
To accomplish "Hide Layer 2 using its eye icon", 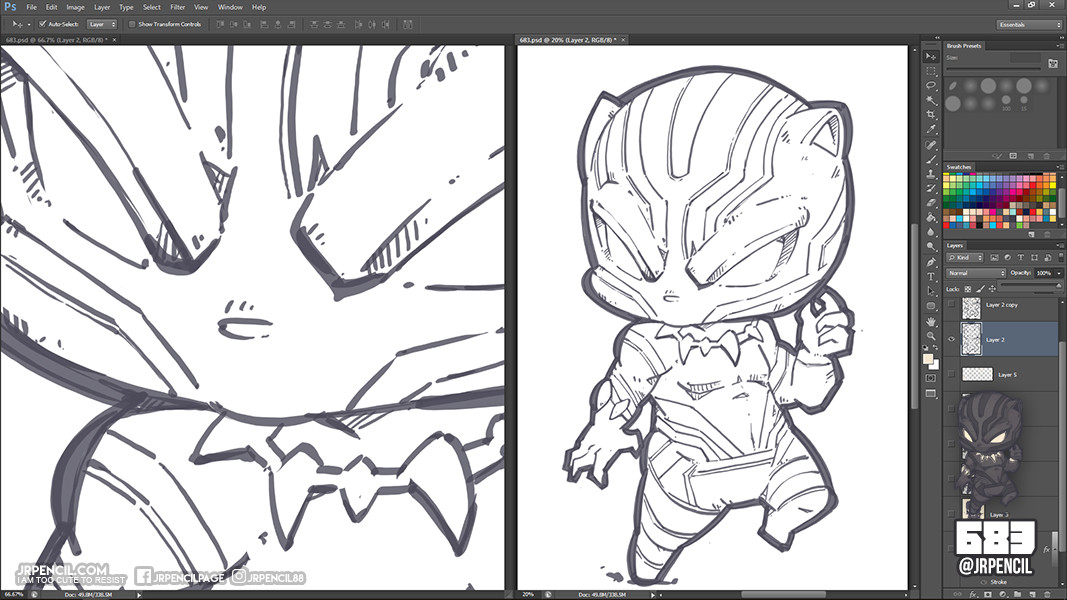I will pos(951,339).
